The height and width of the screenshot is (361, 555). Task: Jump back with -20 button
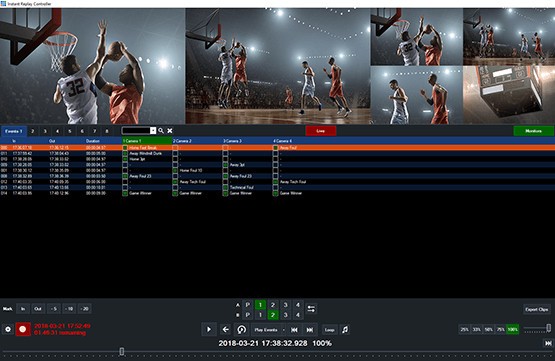pos(85,309)
